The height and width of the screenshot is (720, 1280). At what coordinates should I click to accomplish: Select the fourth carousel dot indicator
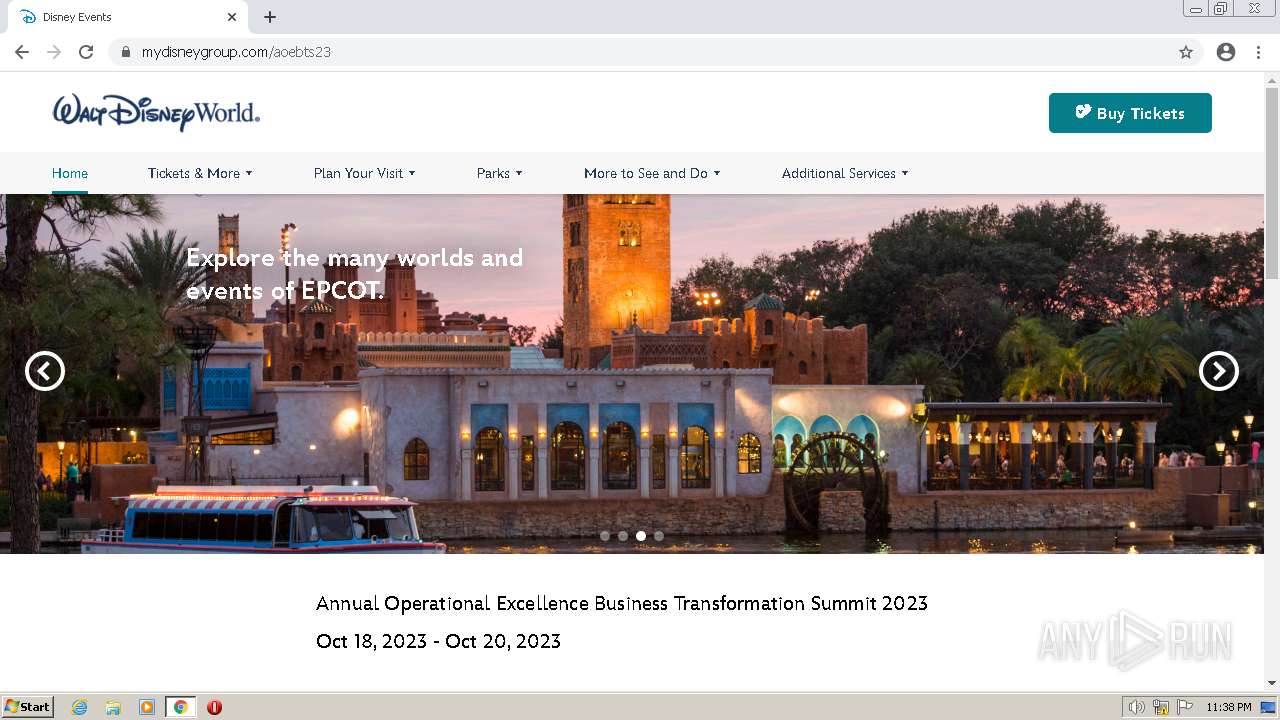tap(659, 536)
